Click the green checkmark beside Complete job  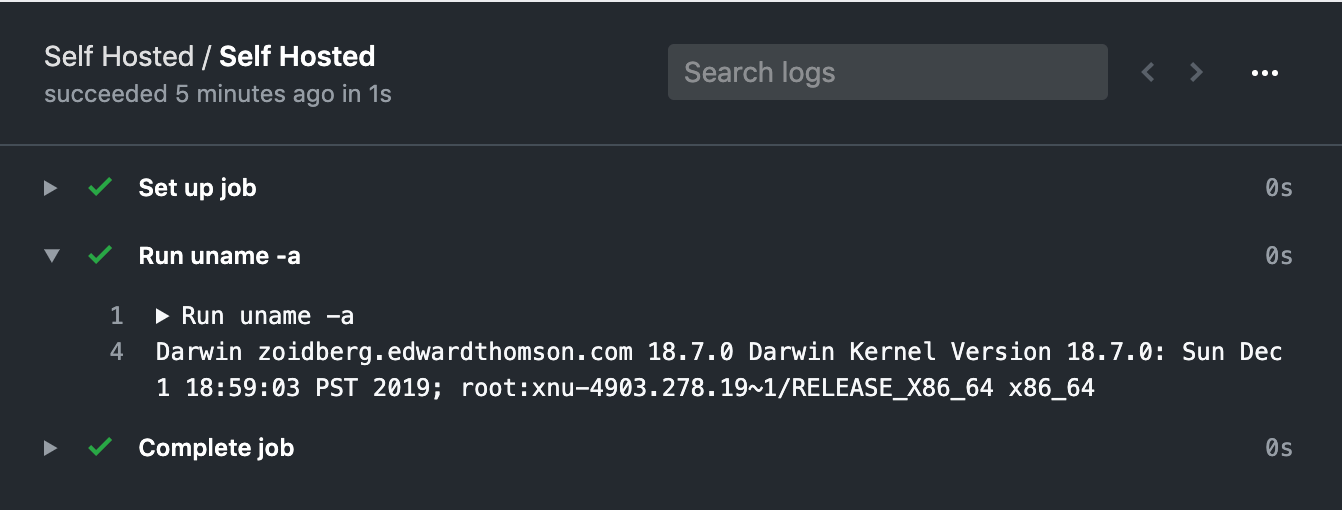pyautogui.click(x=99, y=447)
